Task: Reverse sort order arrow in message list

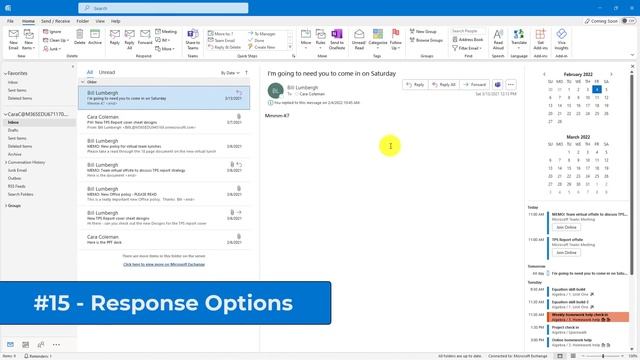Action: tap(246, 73)
